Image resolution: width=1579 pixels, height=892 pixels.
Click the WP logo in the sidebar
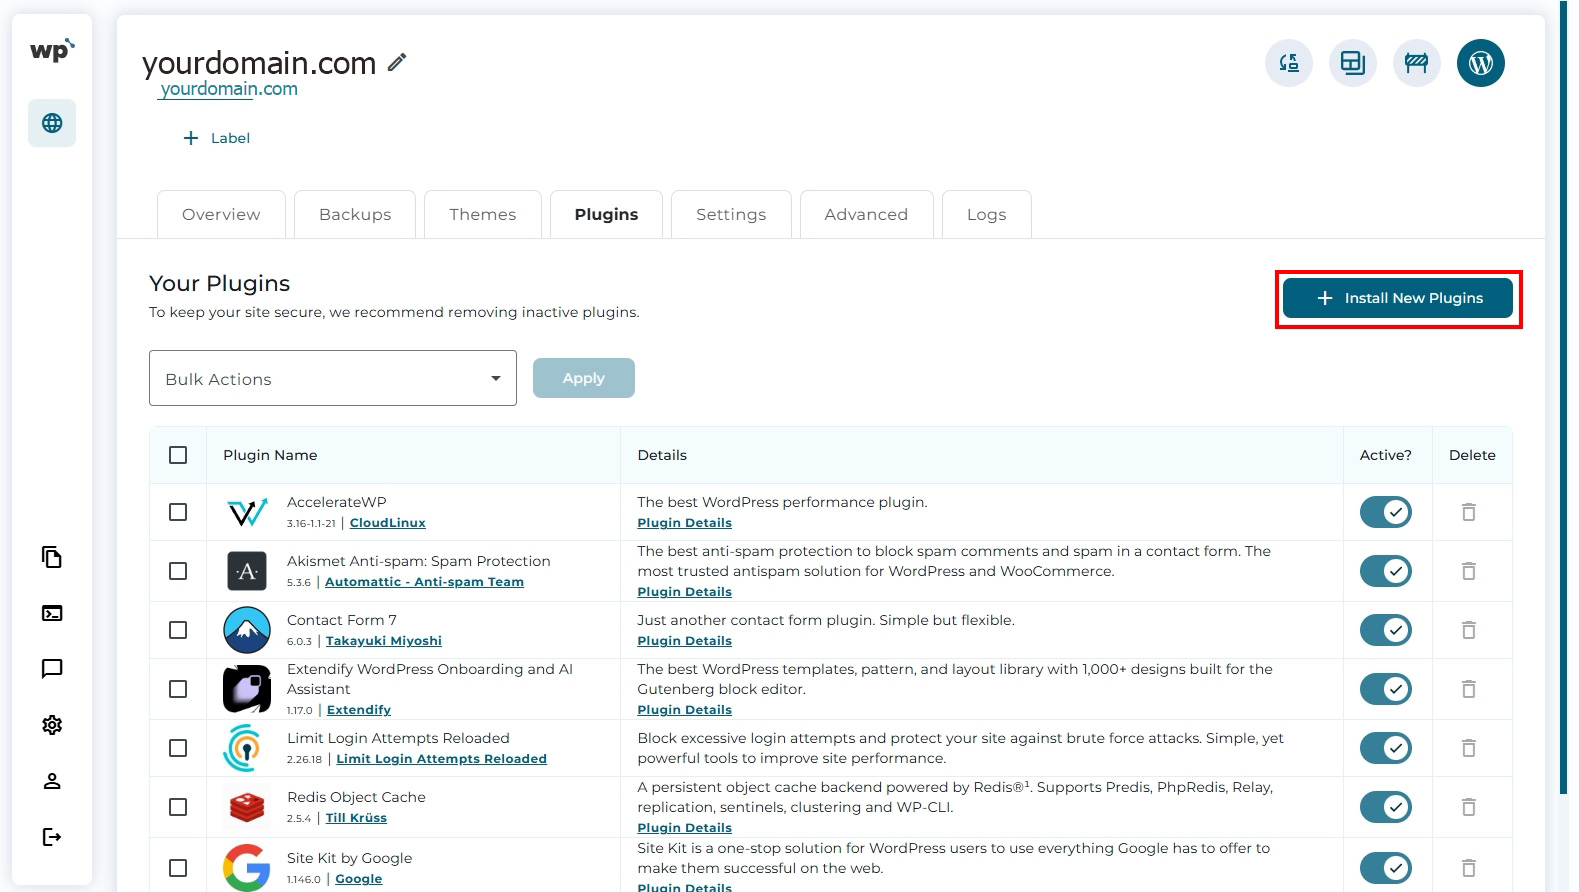52,51
